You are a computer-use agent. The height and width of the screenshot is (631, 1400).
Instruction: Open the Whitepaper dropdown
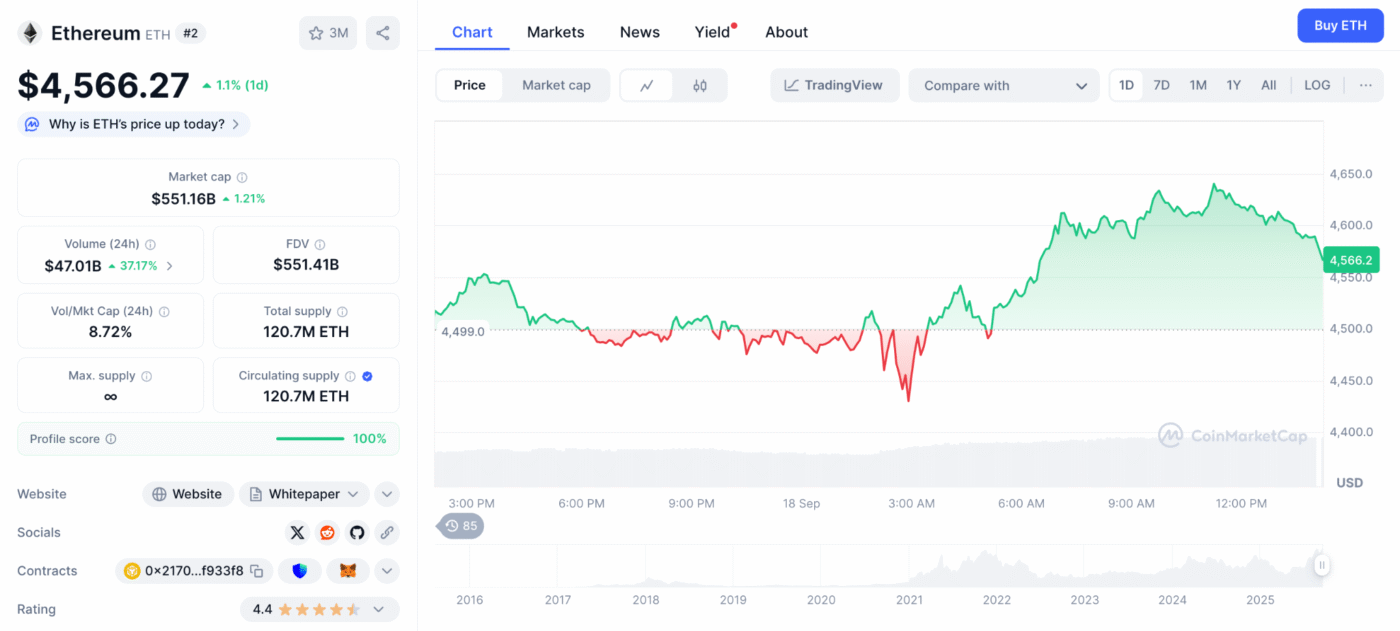point(304,494)
